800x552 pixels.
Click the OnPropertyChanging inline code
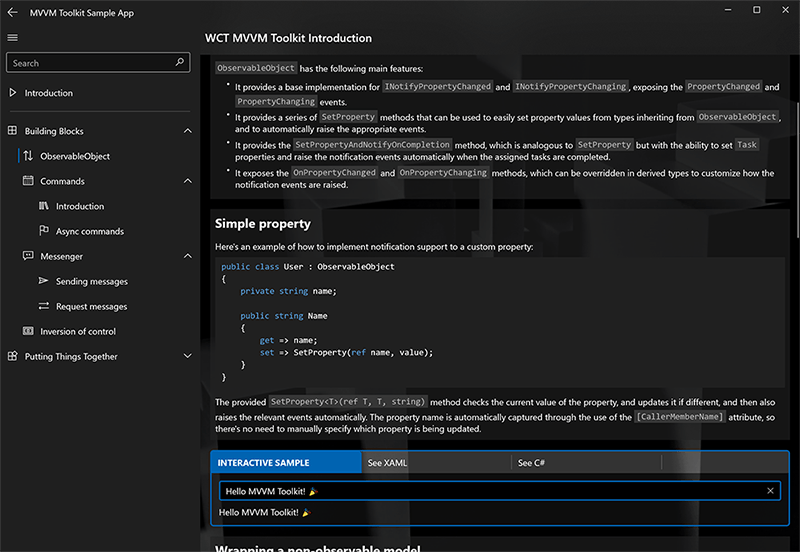(x=443, y=172)
